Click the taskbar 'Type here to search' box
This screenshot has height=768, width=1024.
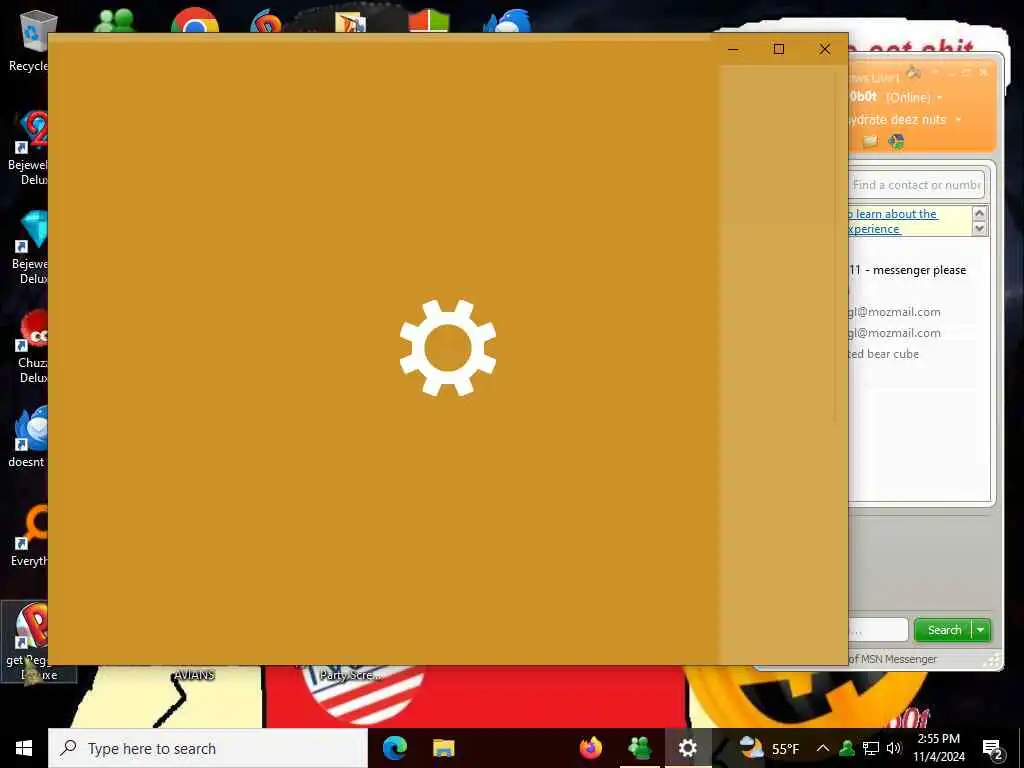point(208,748)
